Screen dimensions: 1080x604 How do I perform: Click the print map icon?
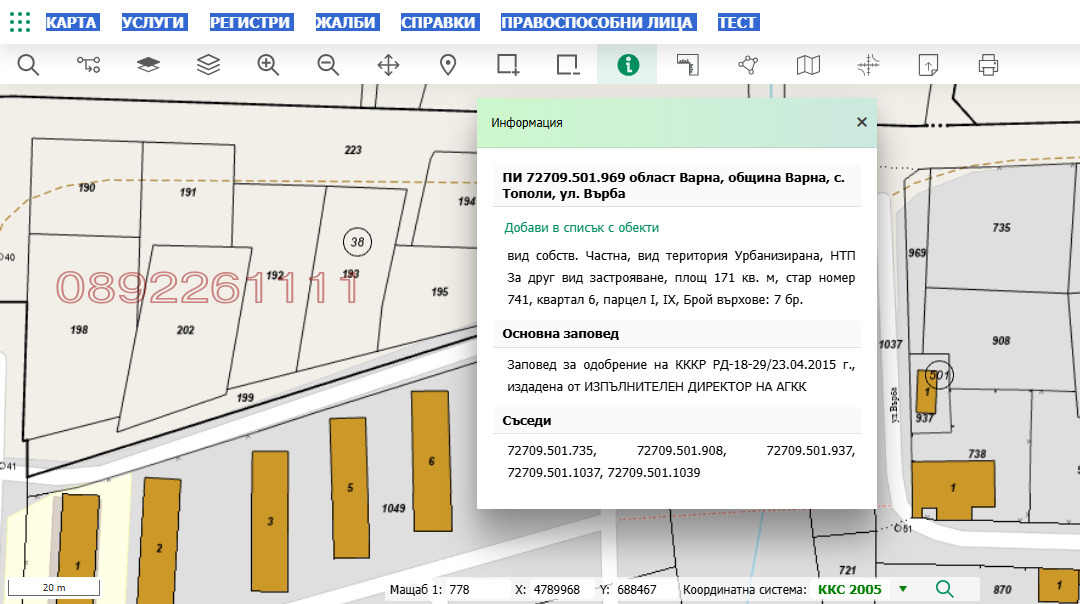(x=988, y=65)
